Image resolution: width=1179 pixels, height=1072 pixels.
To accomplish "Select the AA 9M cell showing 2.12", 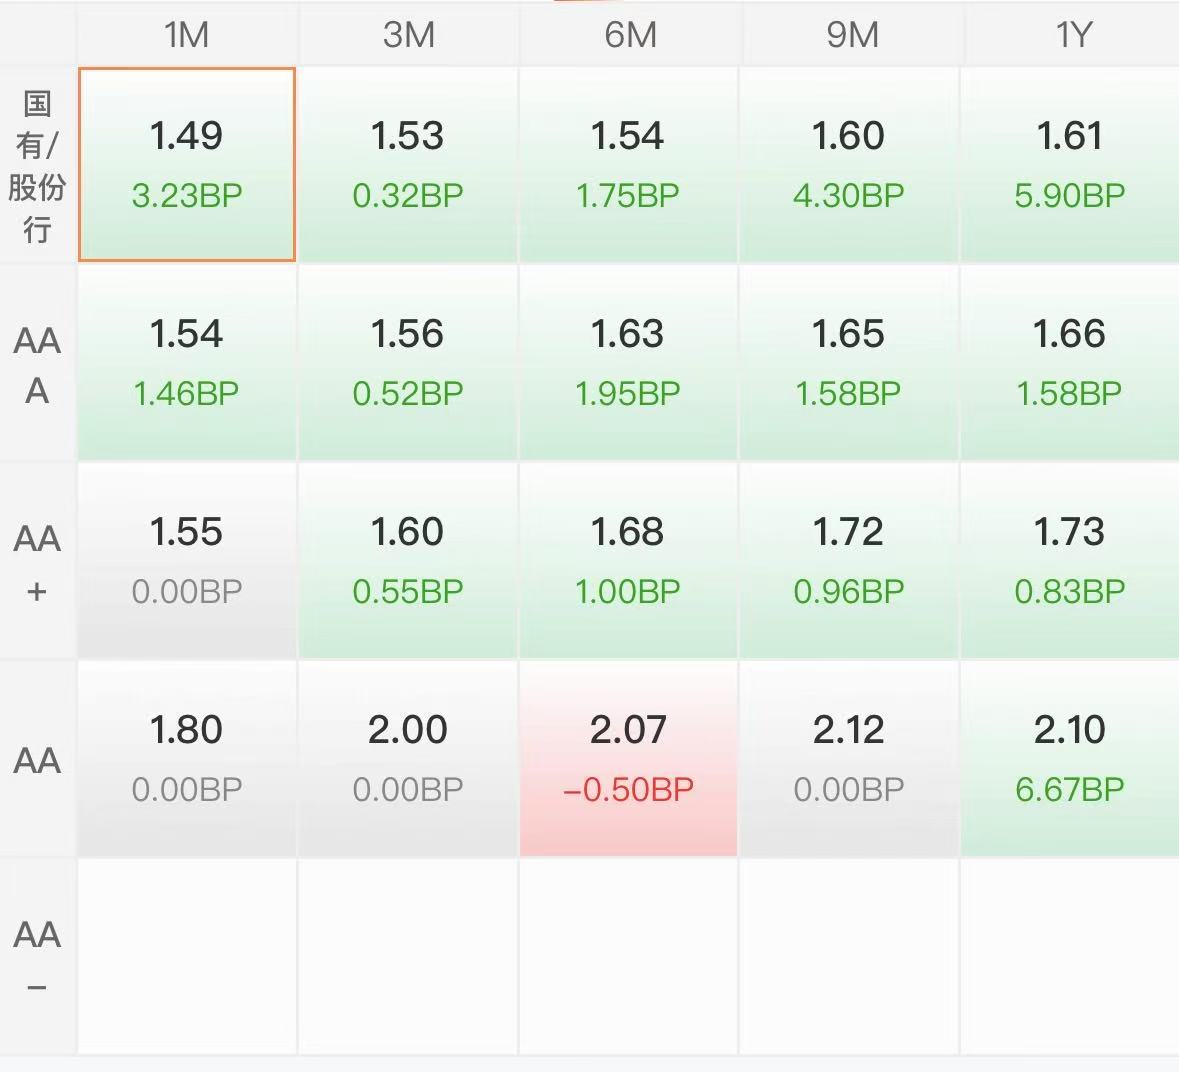I will tap(849, 759).
